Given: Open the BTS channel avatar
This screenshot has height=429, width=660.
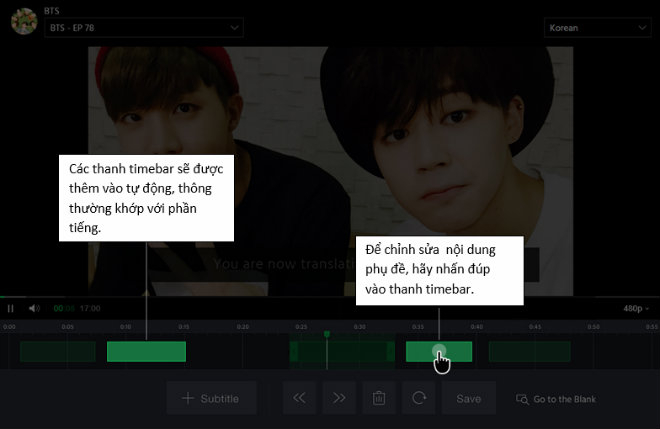Looking at the screenshot, I should point(24,22).
